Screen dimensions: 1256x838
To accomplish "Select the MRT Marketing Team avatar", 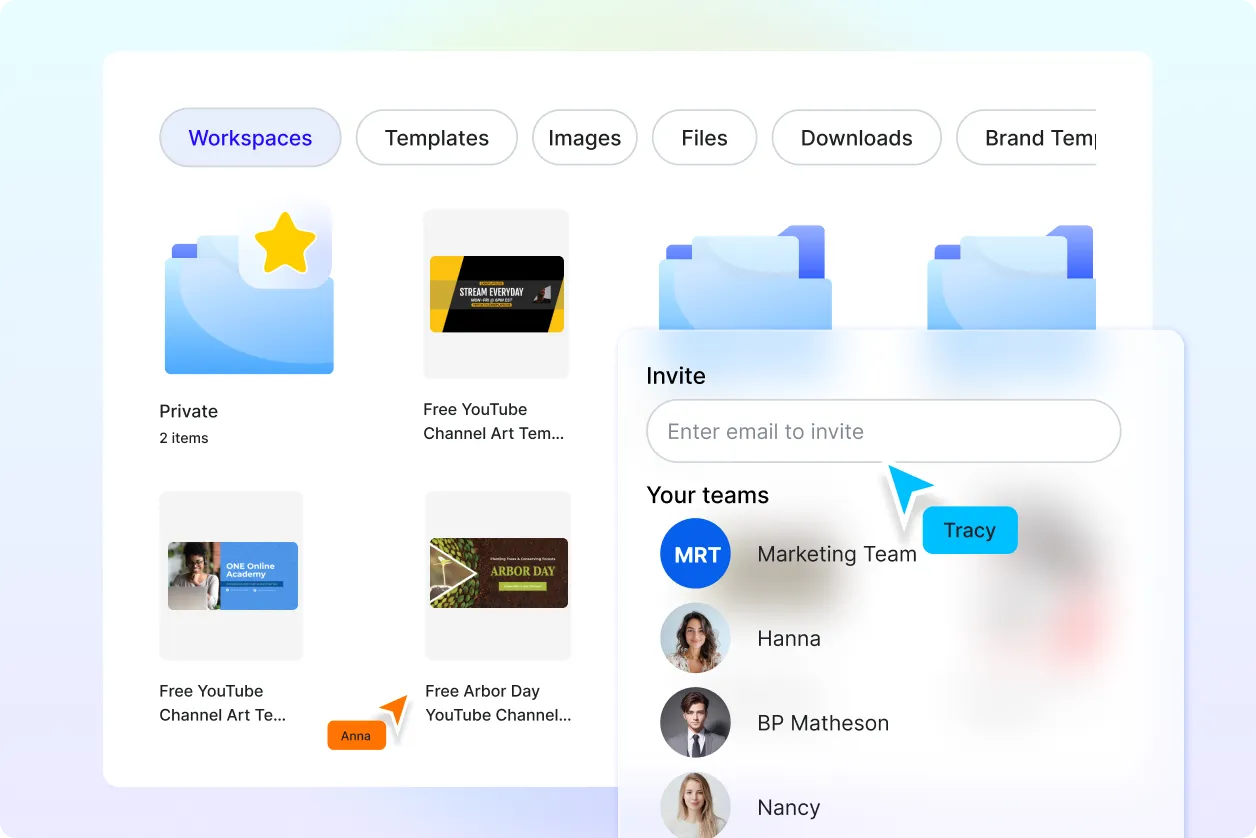I will coord(695,553).
